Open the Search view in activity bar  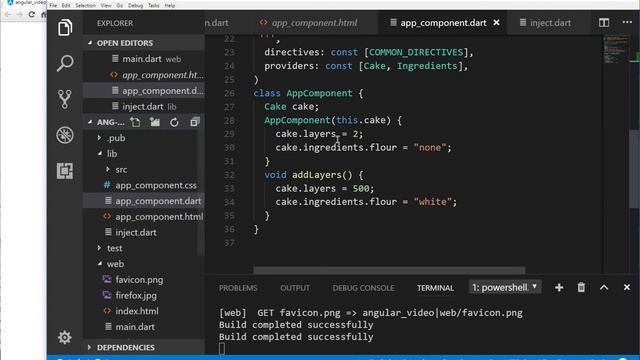(65, 63)
